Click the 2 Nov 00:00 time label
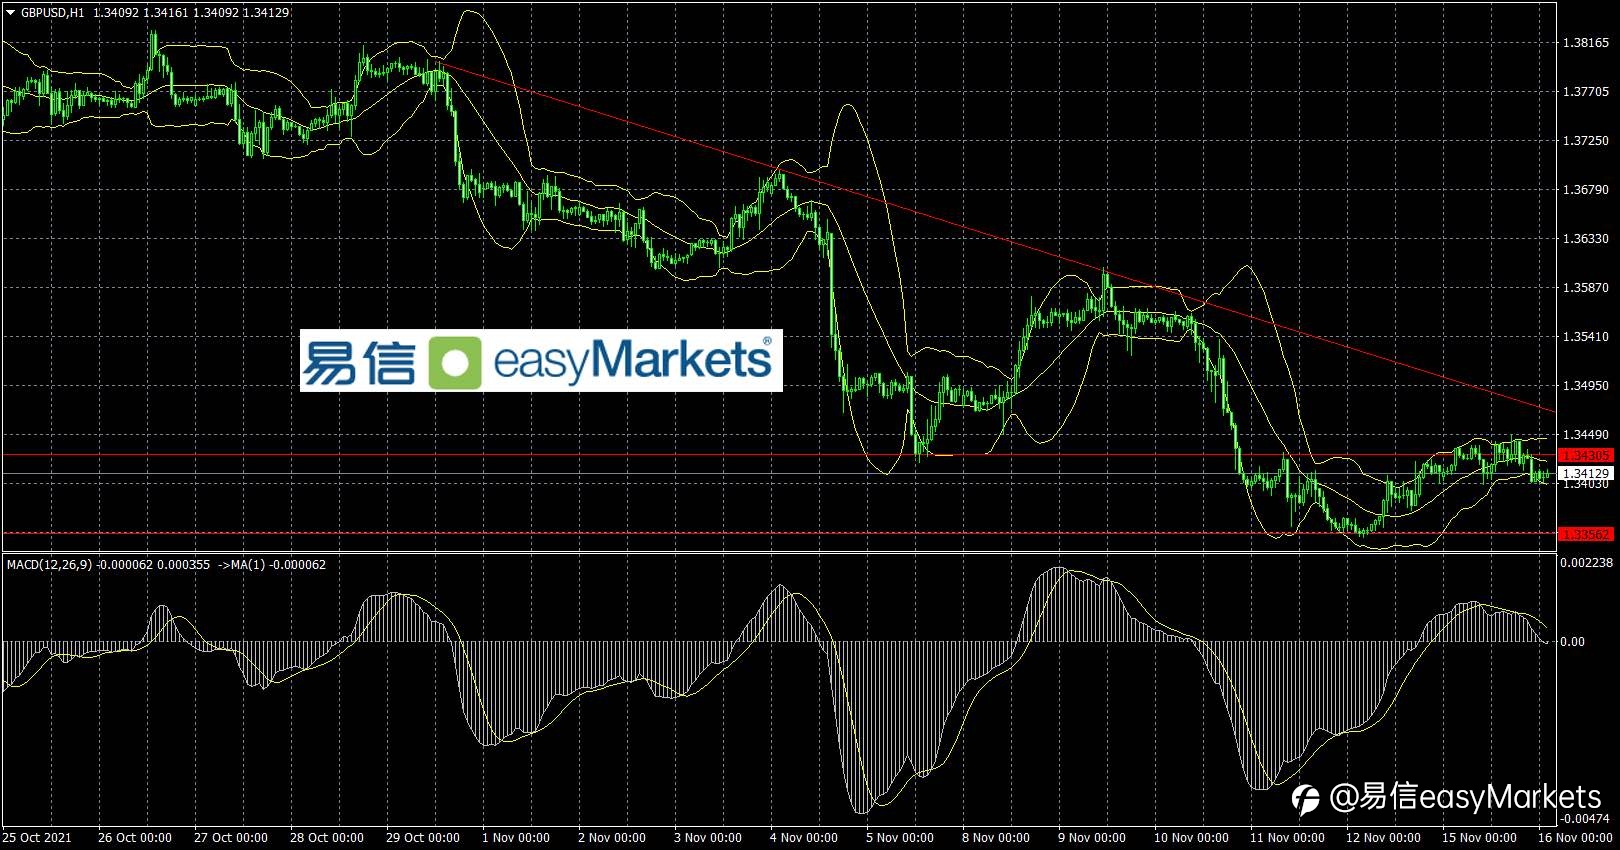 [612, 838]
